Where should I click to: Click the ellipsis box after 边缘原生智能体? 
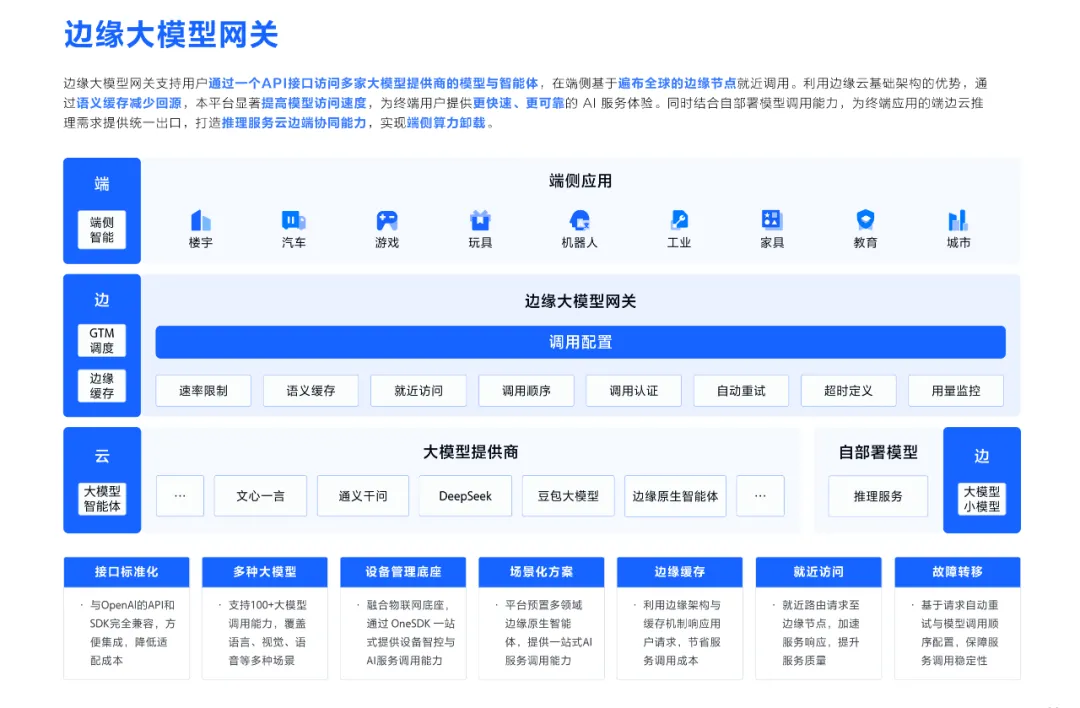[x=760, y=496]
